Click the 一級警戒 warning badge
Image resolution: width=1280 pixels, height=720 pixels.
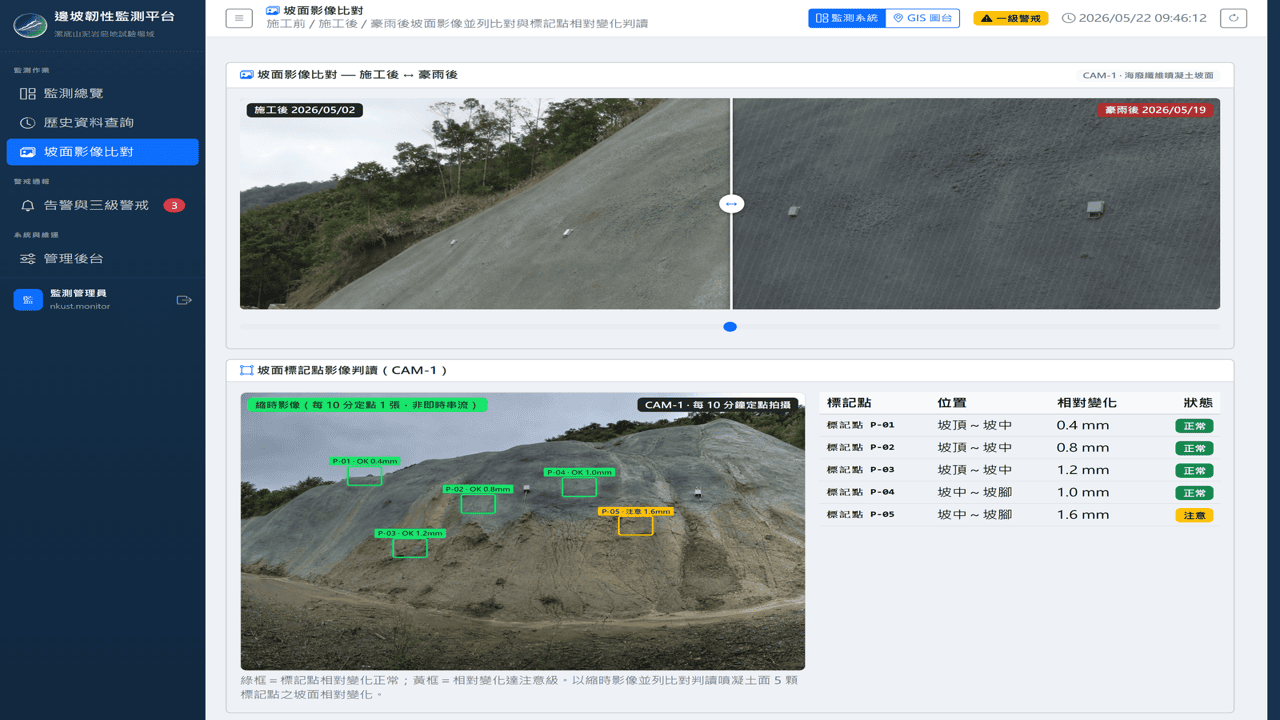pyautogui.click(x=1011, y=18)
